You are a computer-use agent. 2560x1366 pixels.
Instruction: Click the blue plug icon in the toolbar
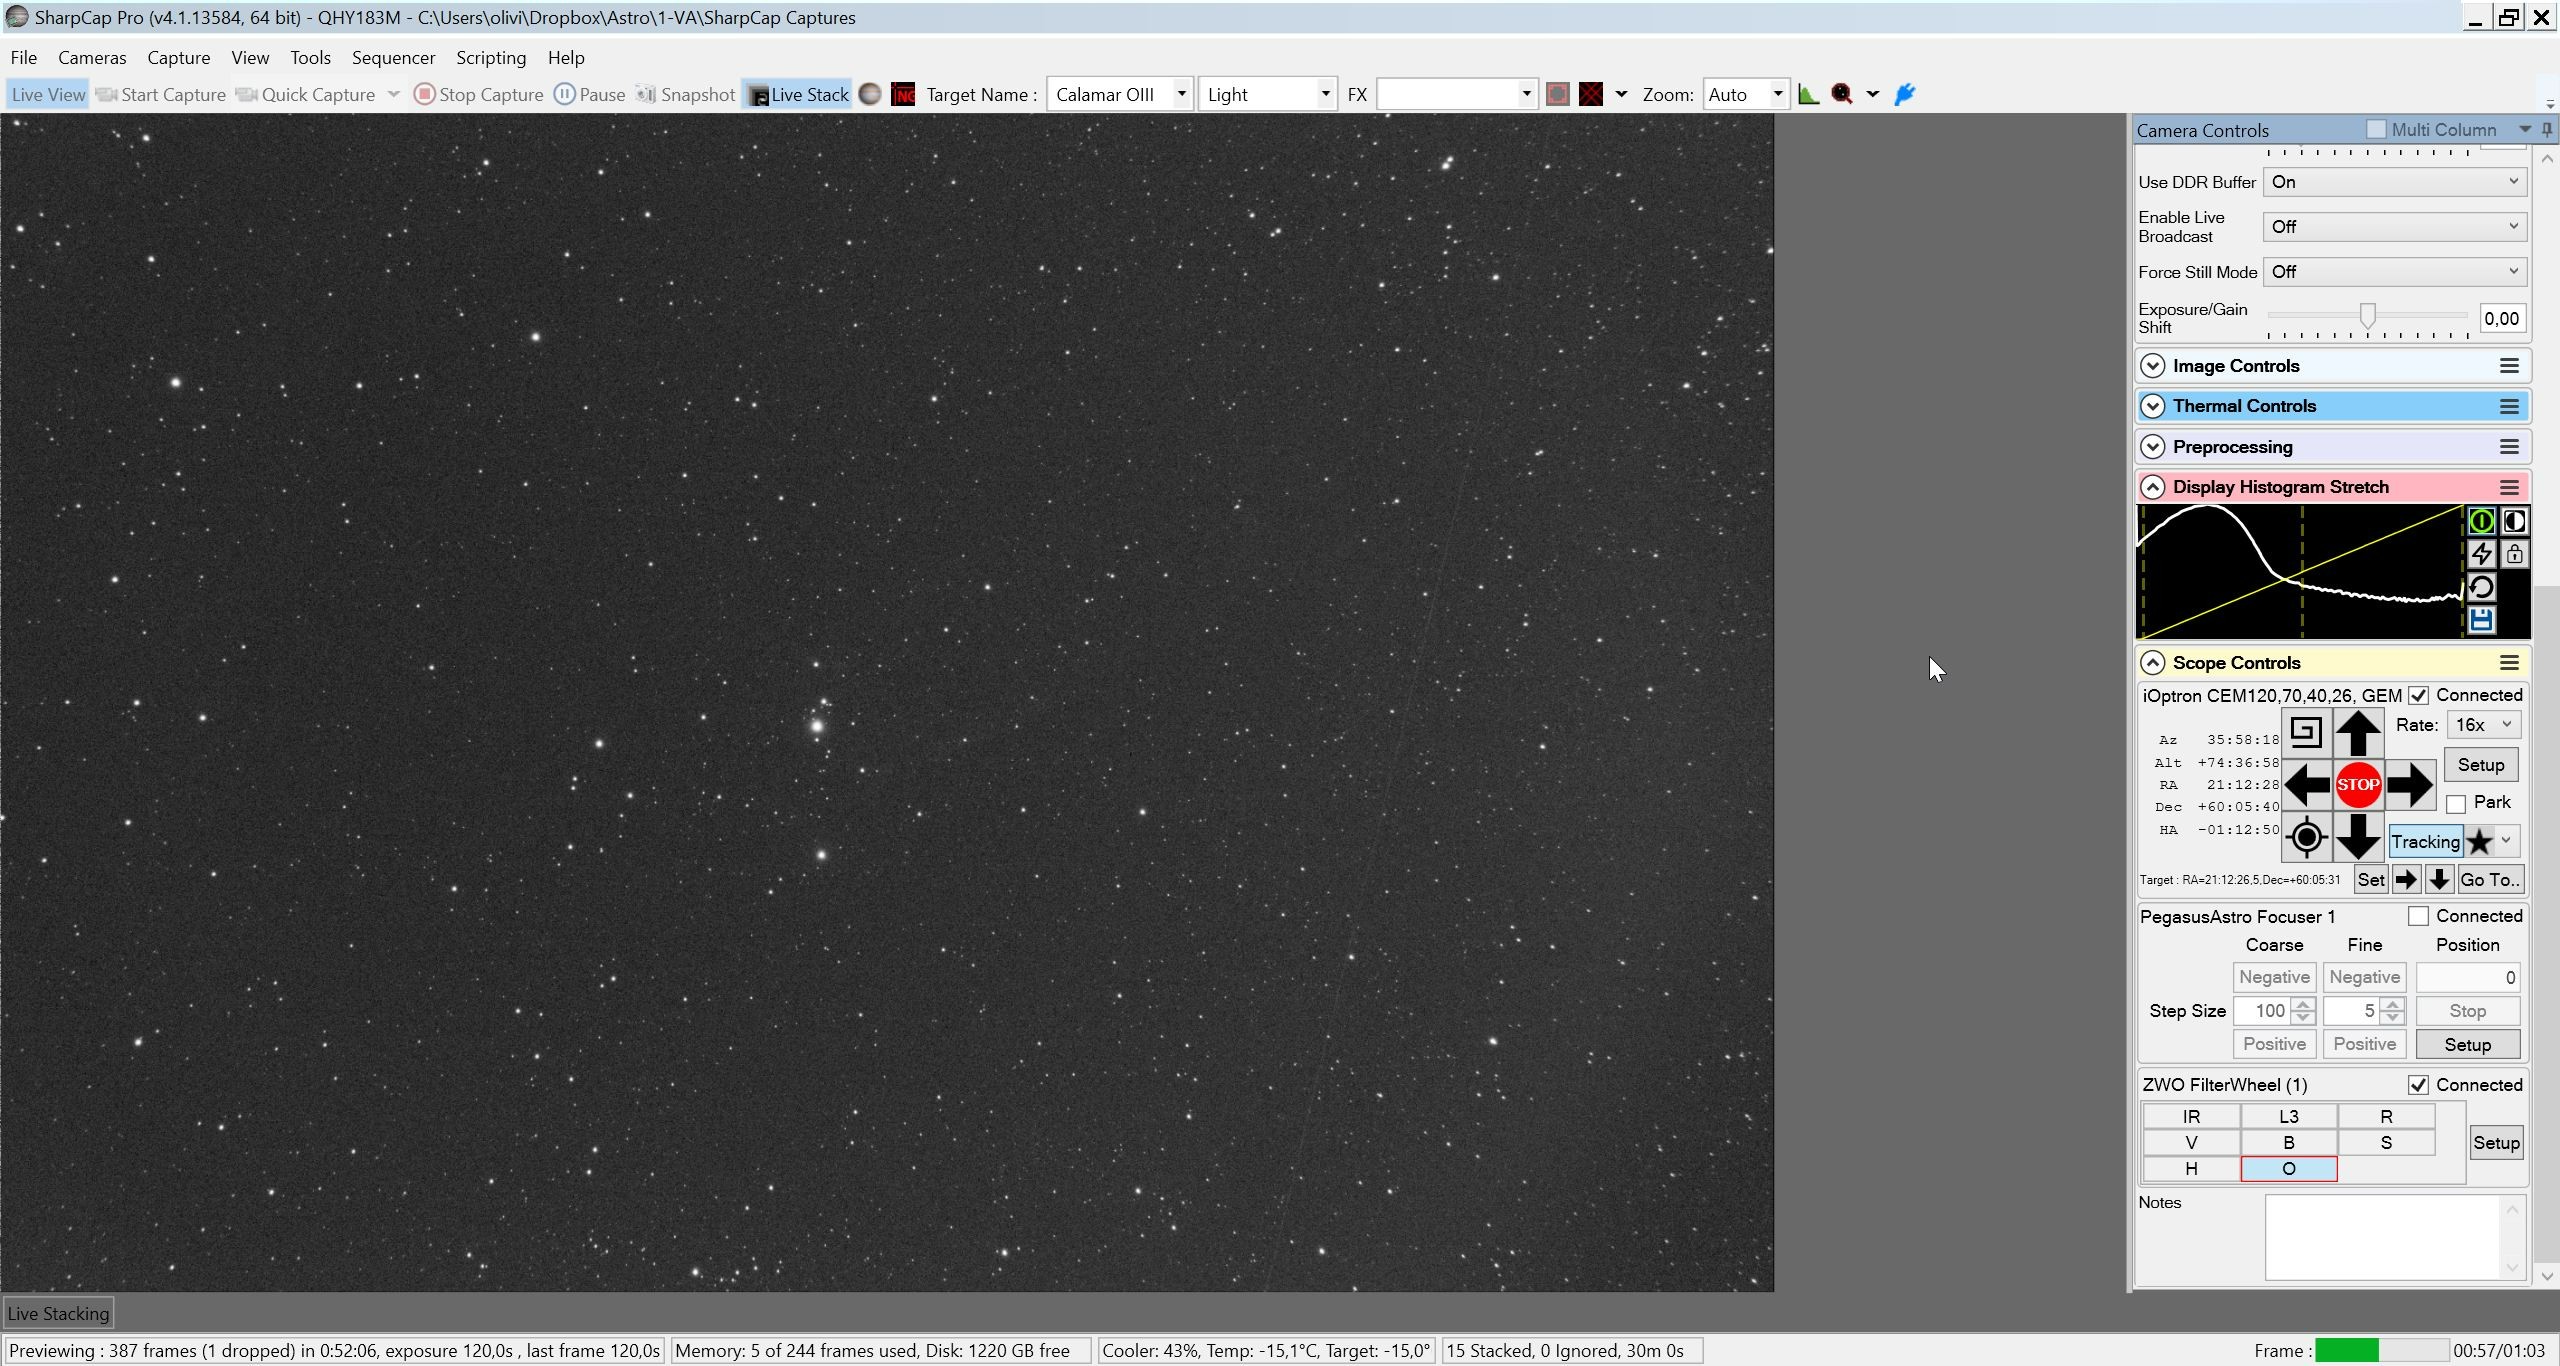point(1904,94)
